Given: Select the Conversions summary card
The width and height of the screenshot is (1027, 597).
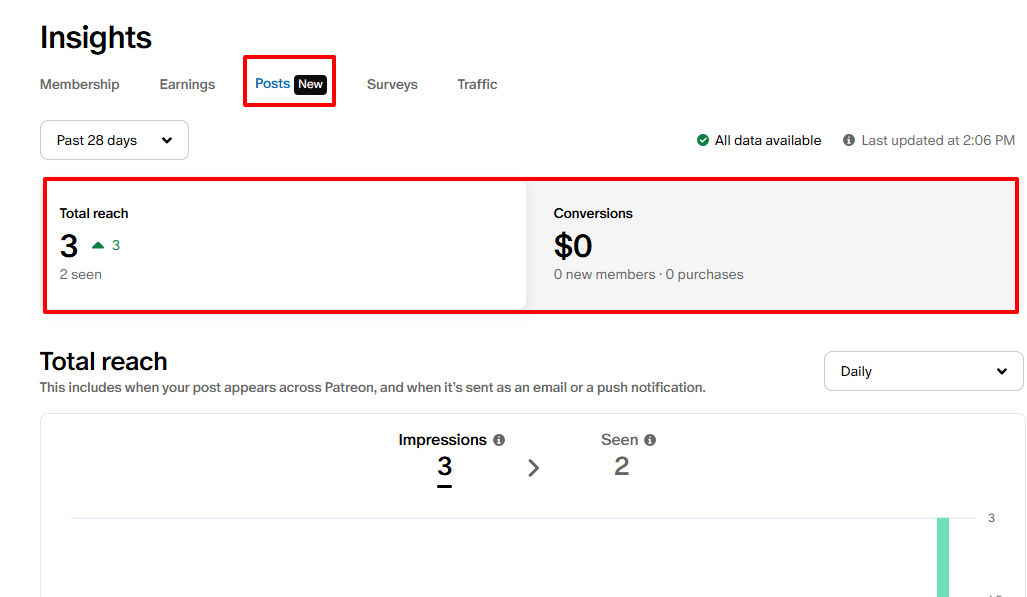Looking at the screenshot, I should 771,244.
